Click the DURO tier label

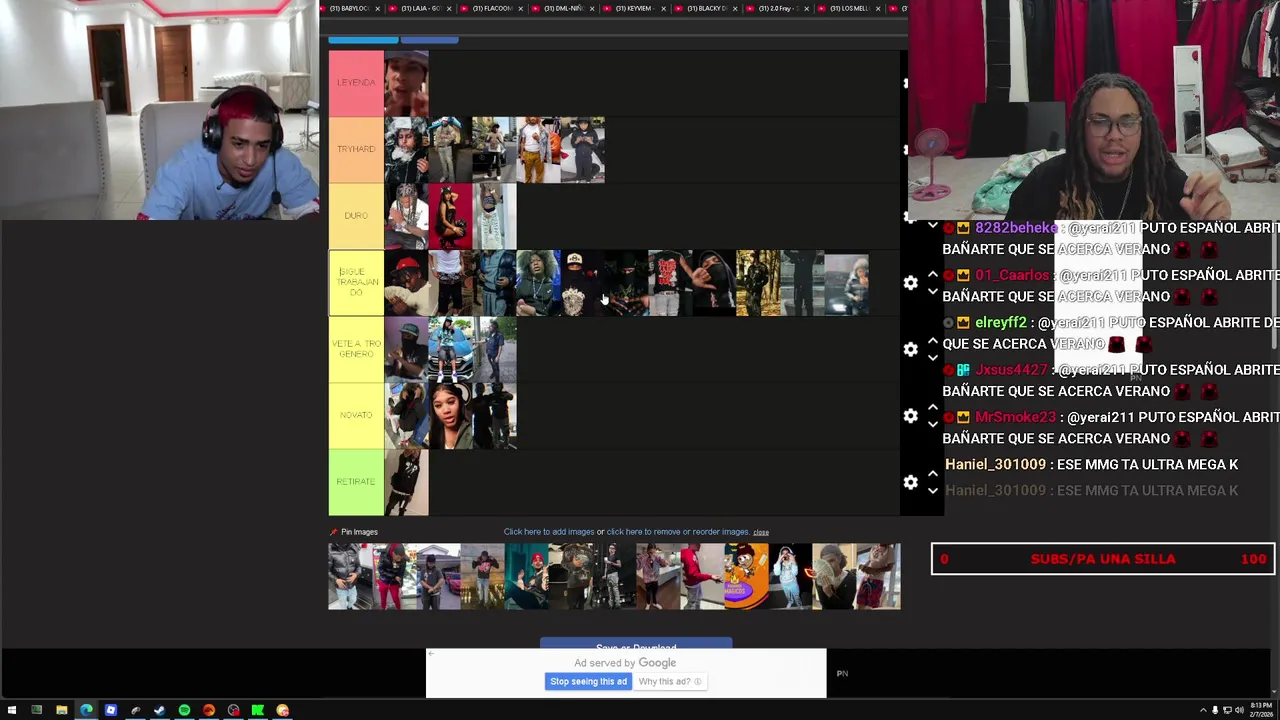(x=356, y=215)
